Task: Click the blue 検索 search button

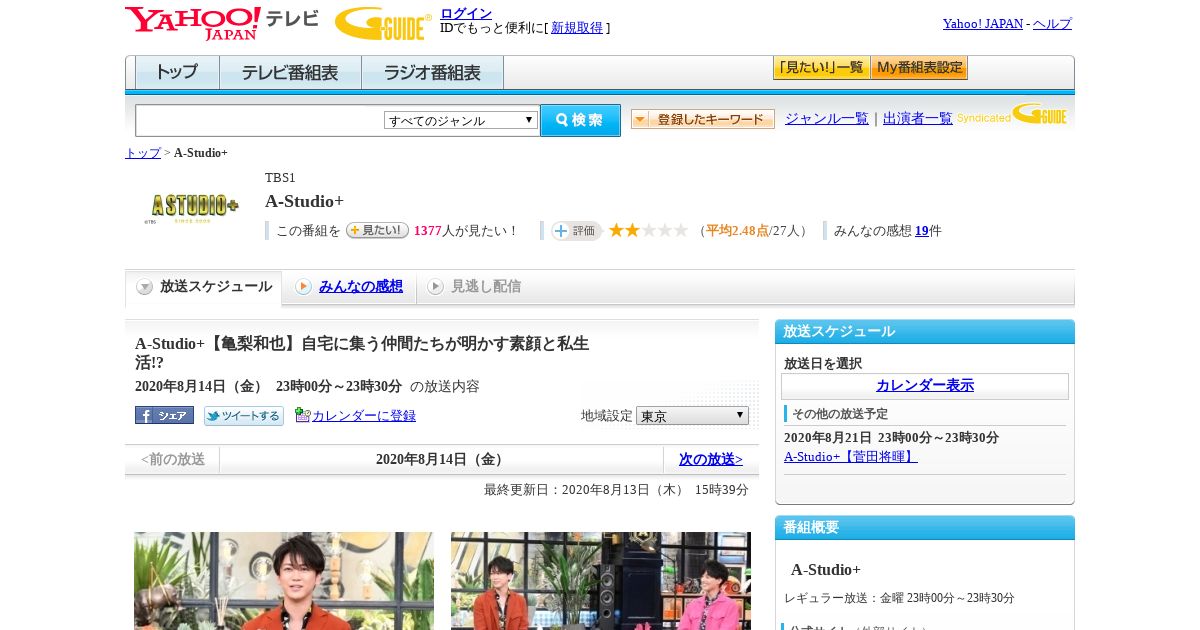Action: point(580,120)
